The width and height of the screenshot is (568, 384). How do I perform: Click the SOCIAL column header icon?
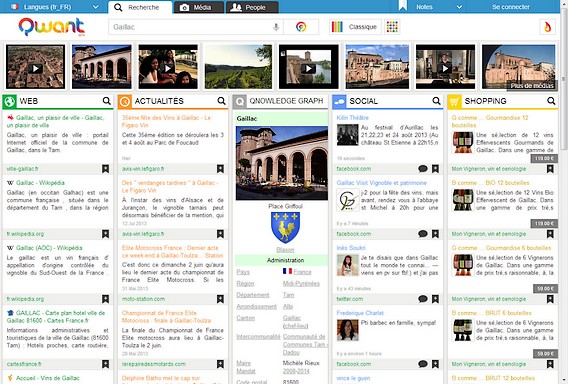pyautogui.click(x=339, y=101)
